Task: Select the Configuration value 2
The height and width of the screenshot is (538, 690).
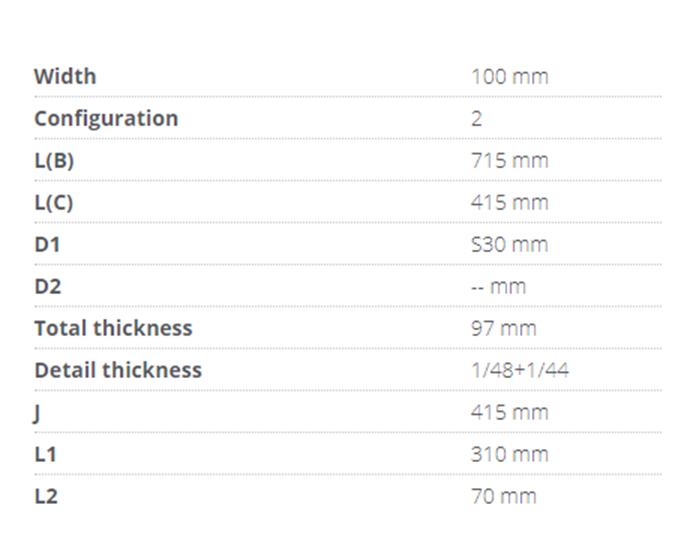Action: coord(477,118)
